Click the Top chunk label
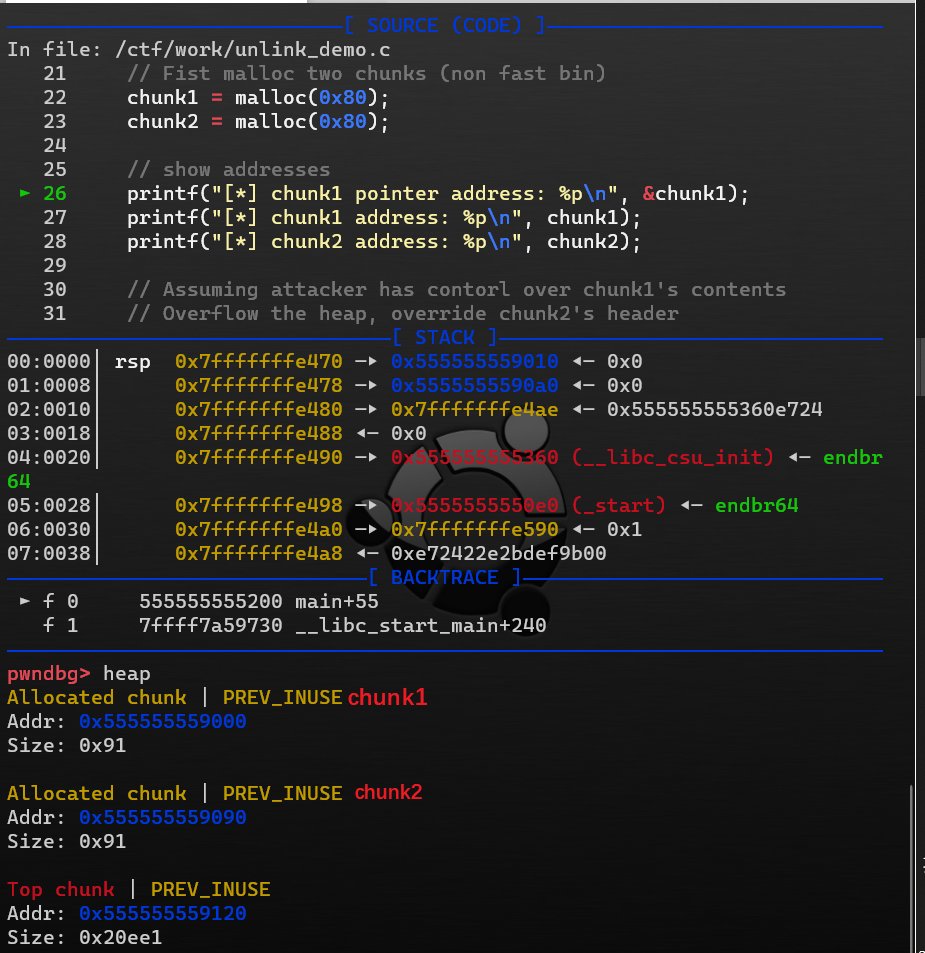This screenshot has height=953, width=925. [x=61, y=890]
